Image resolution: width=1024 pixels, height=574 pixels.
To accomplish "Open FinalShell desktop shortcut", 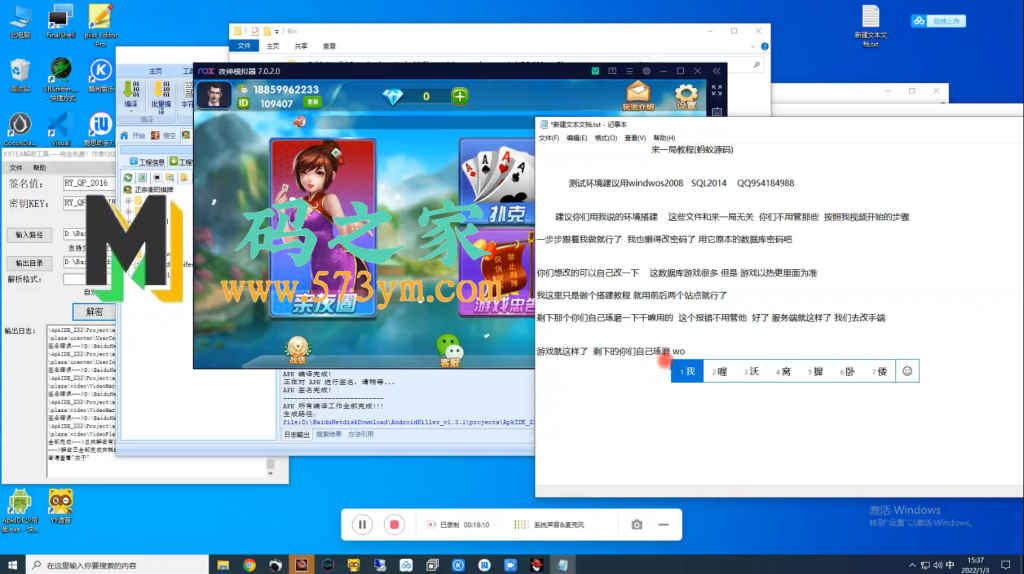I will point(60,22).
